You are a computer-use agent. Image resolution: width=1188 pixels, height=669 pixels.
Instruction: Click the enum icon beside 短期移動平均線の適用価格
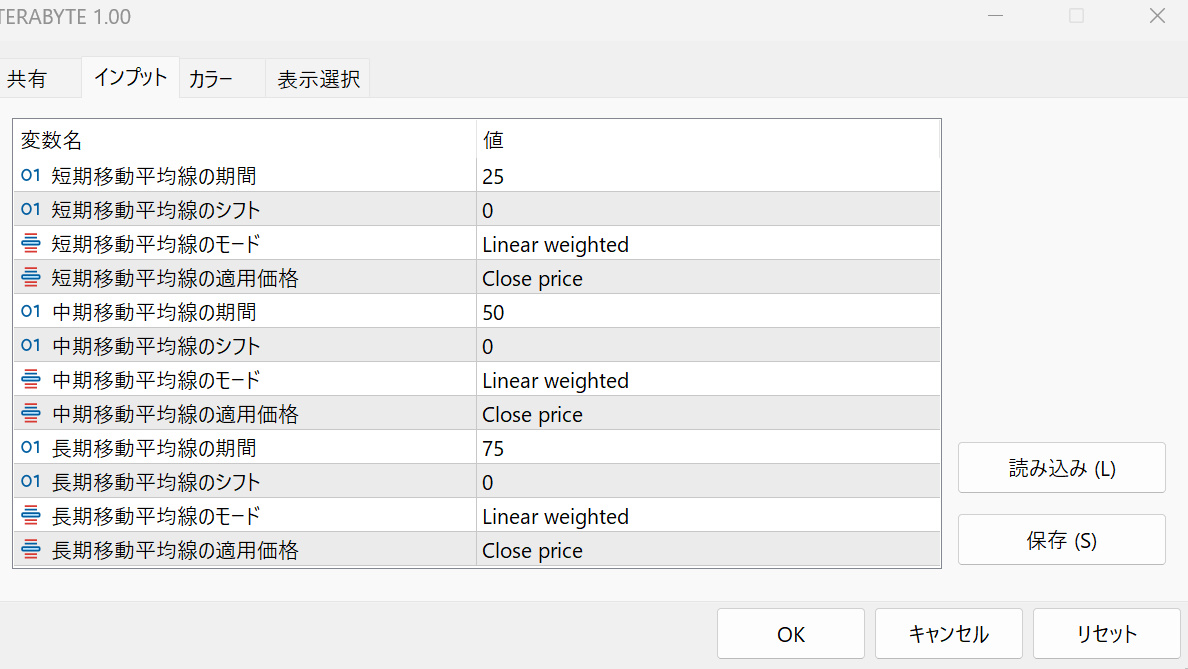[30, 278]
